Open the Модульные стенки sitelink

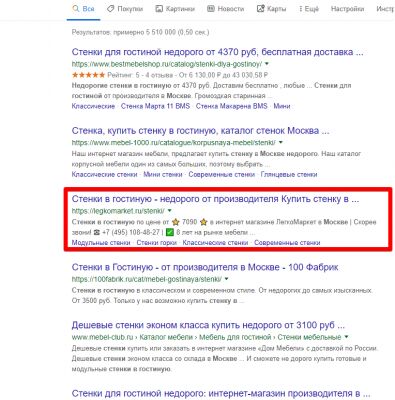coord(101,243)
